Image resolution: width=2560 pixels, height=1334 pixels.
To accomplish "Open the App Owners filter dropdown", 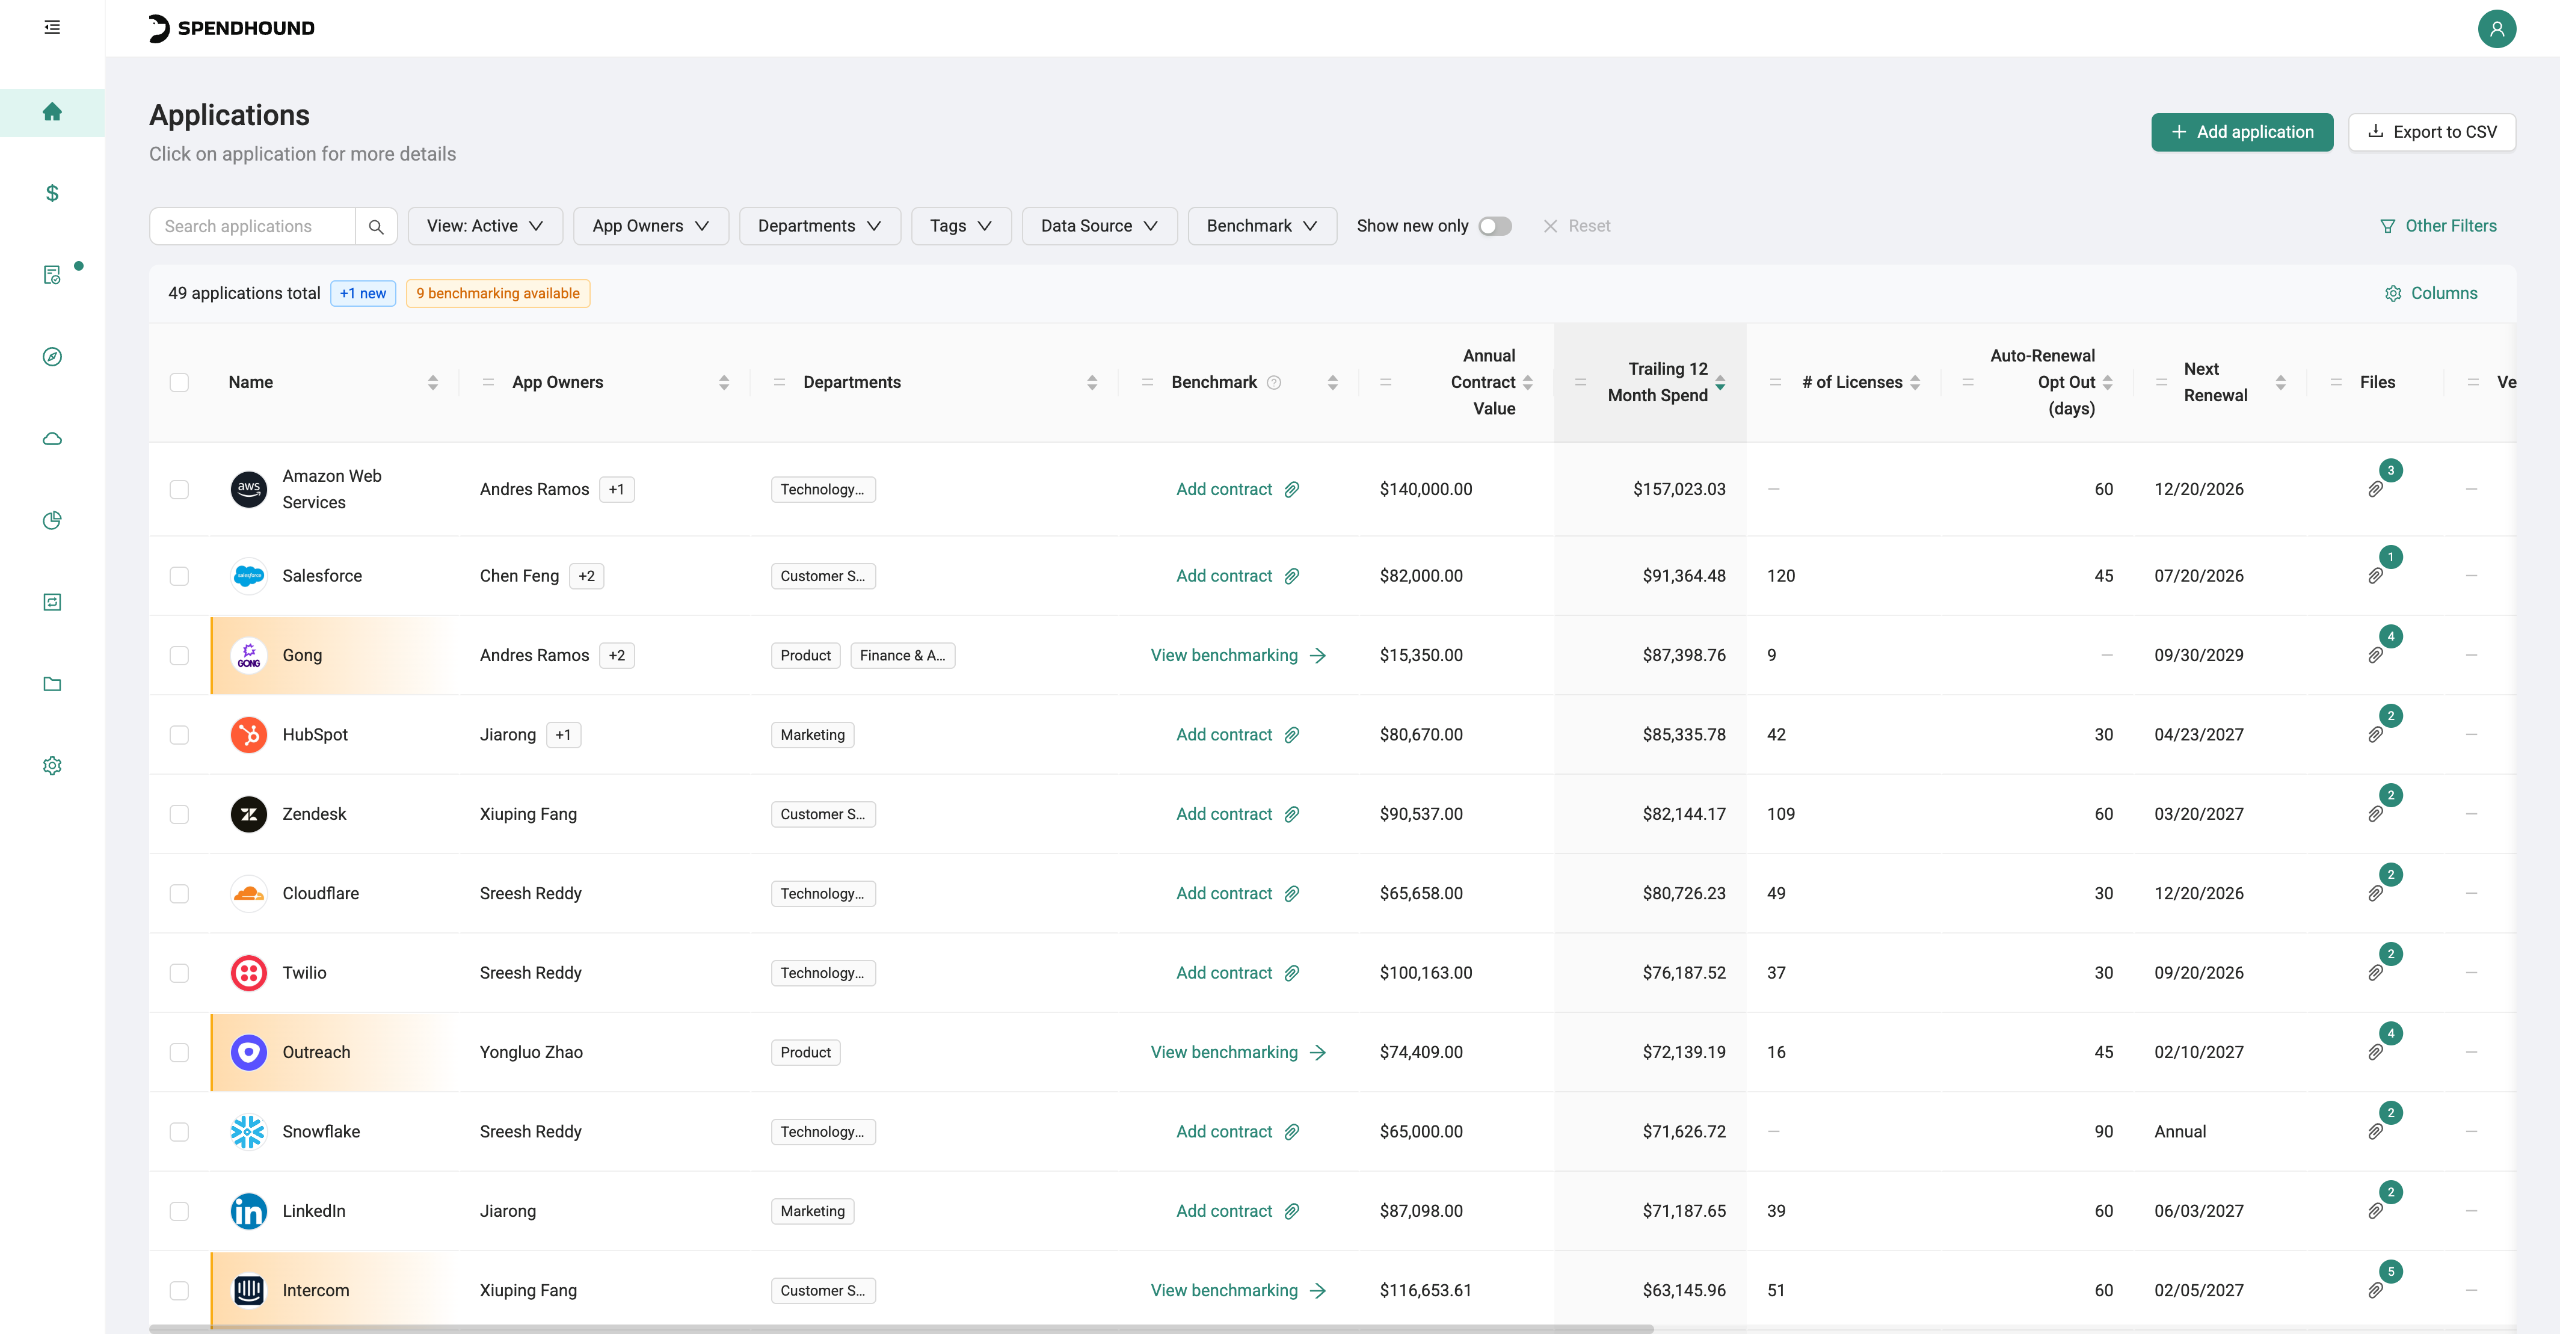I will pyautogui.click(x=651, y=227).
